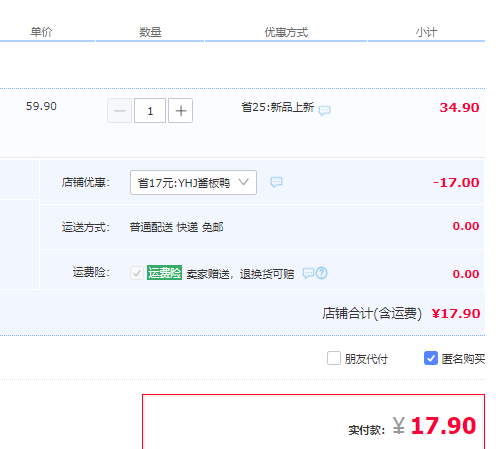Enable the 朋友代付 checkbox
This screenshot has width=504, height=449.
[334, 358]
